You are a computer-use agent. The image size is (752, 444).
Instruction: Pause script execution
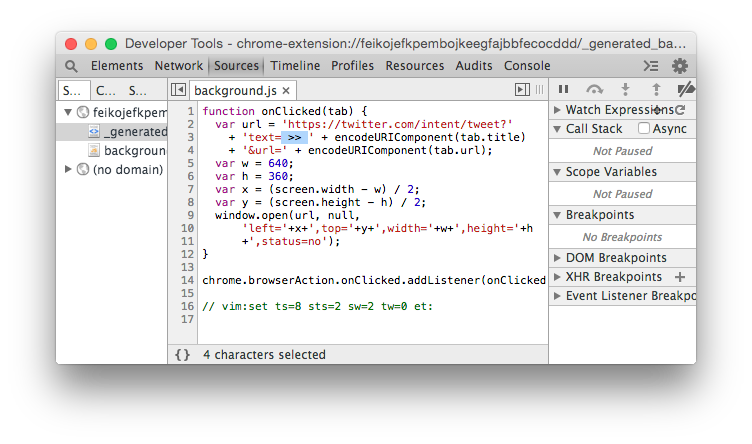[564, 90]
